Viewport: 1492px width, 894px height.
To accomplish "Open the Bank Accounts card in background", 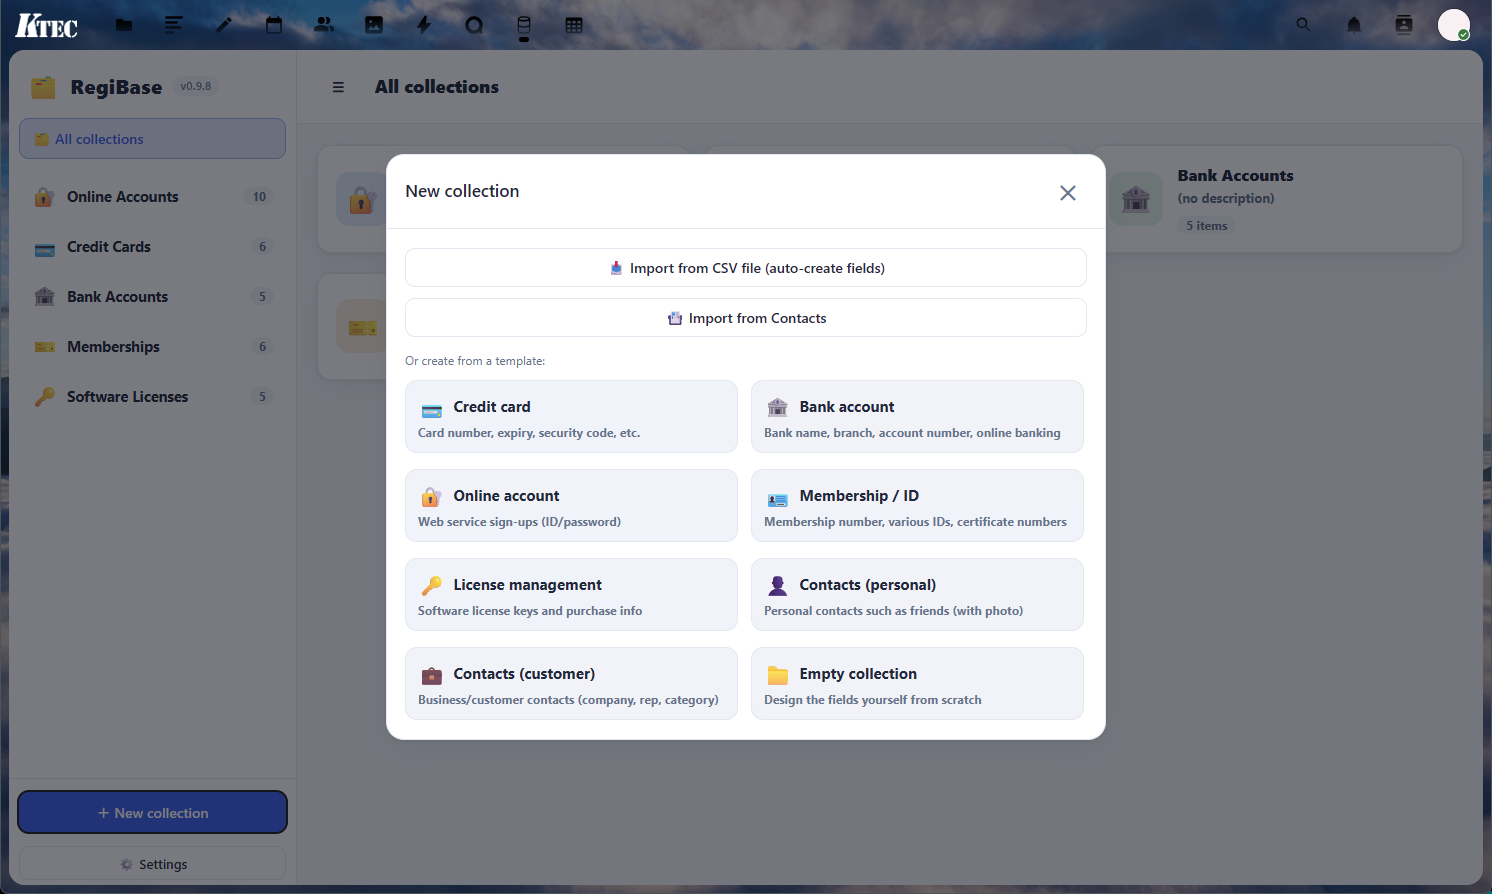I will (1278, 199).
